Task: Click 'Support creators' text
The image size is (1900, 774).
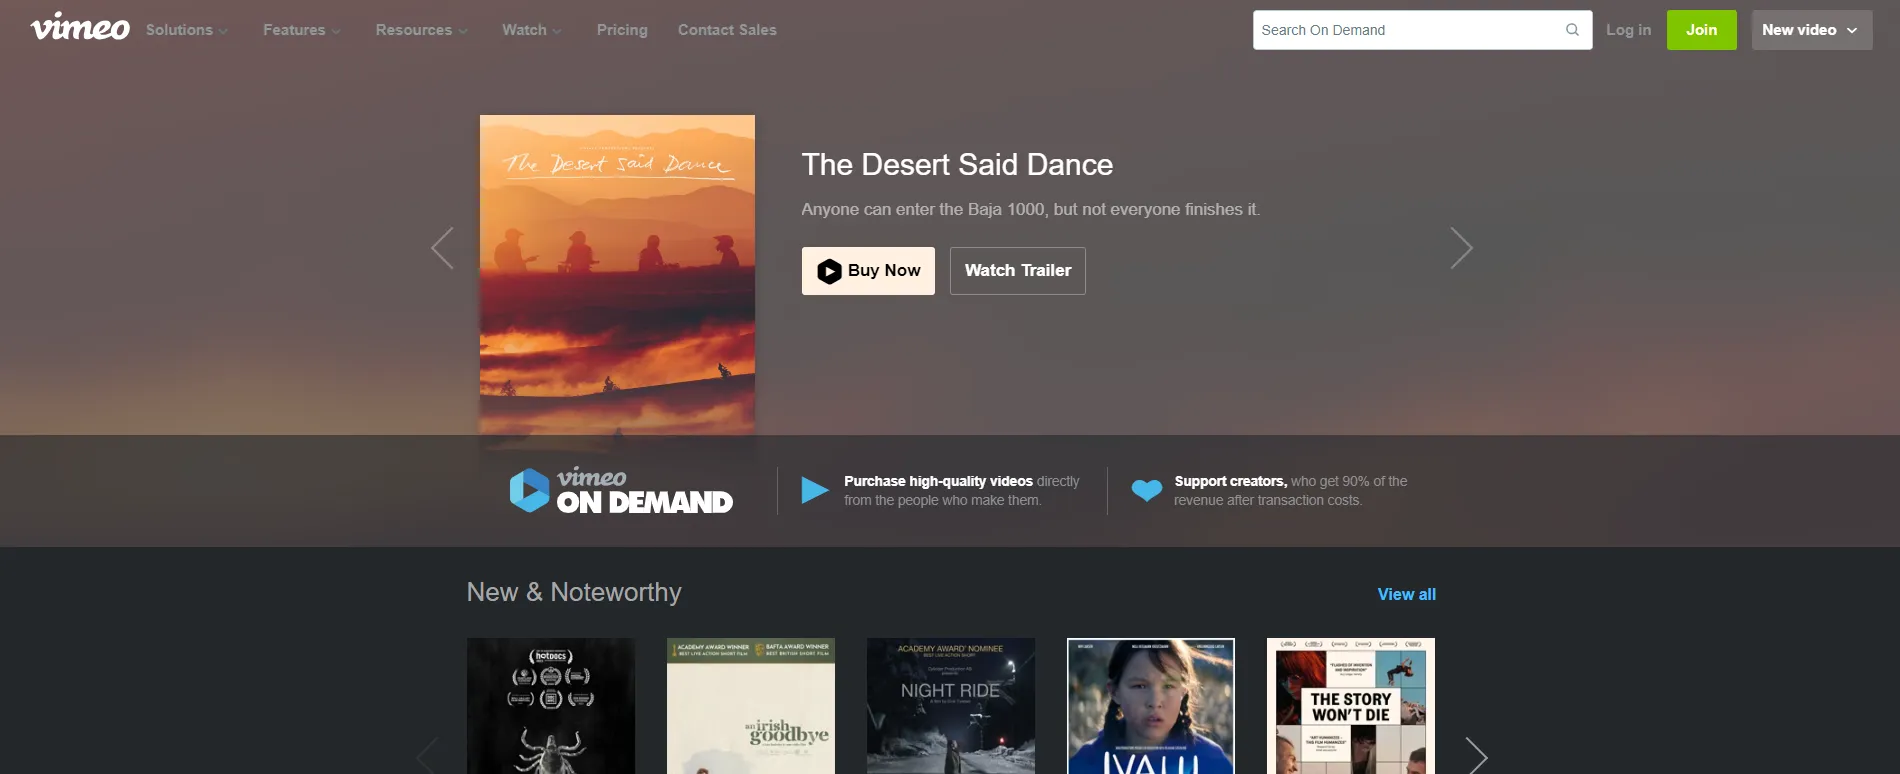Action: 1230,481
